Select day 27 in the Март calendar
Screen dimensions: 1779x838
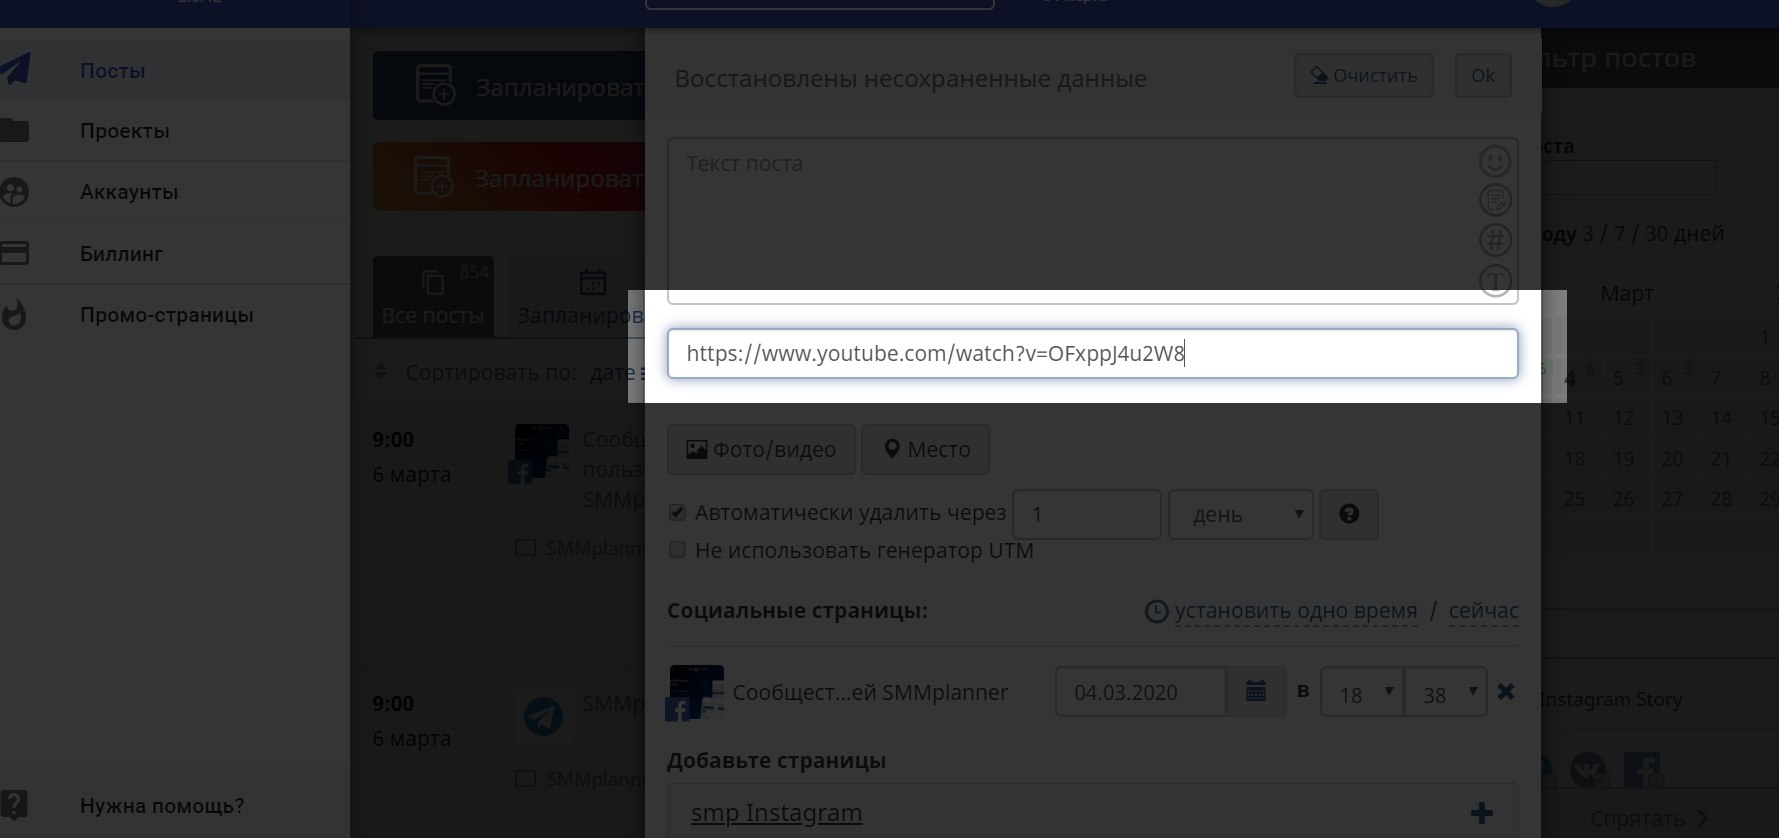pos(1673,499)
